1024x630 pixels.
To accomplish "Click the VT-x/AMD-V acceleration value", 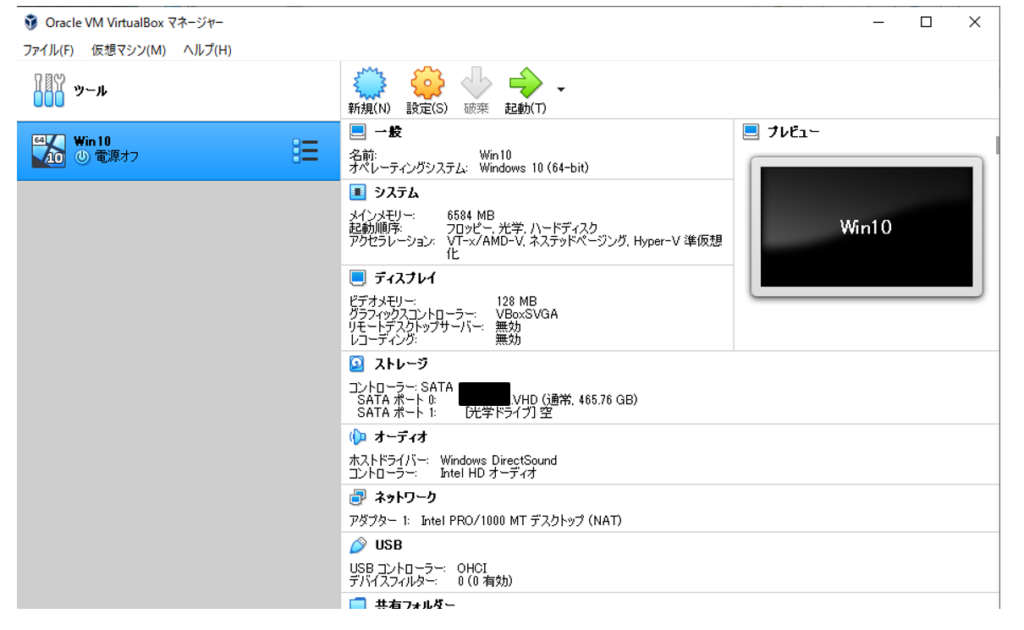I will (x=584, y=247).
